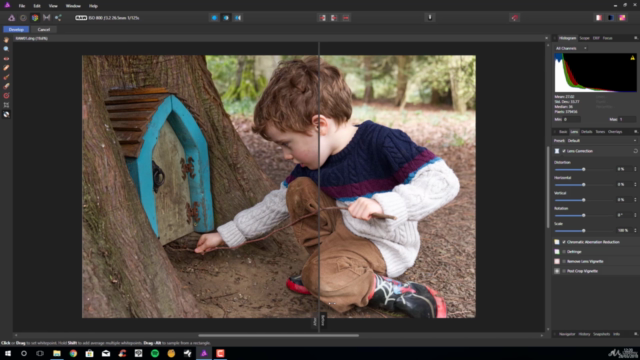This screenshot has width=640, height=360.
Task: Switch to the Tones tab
Action: (600, 132)
